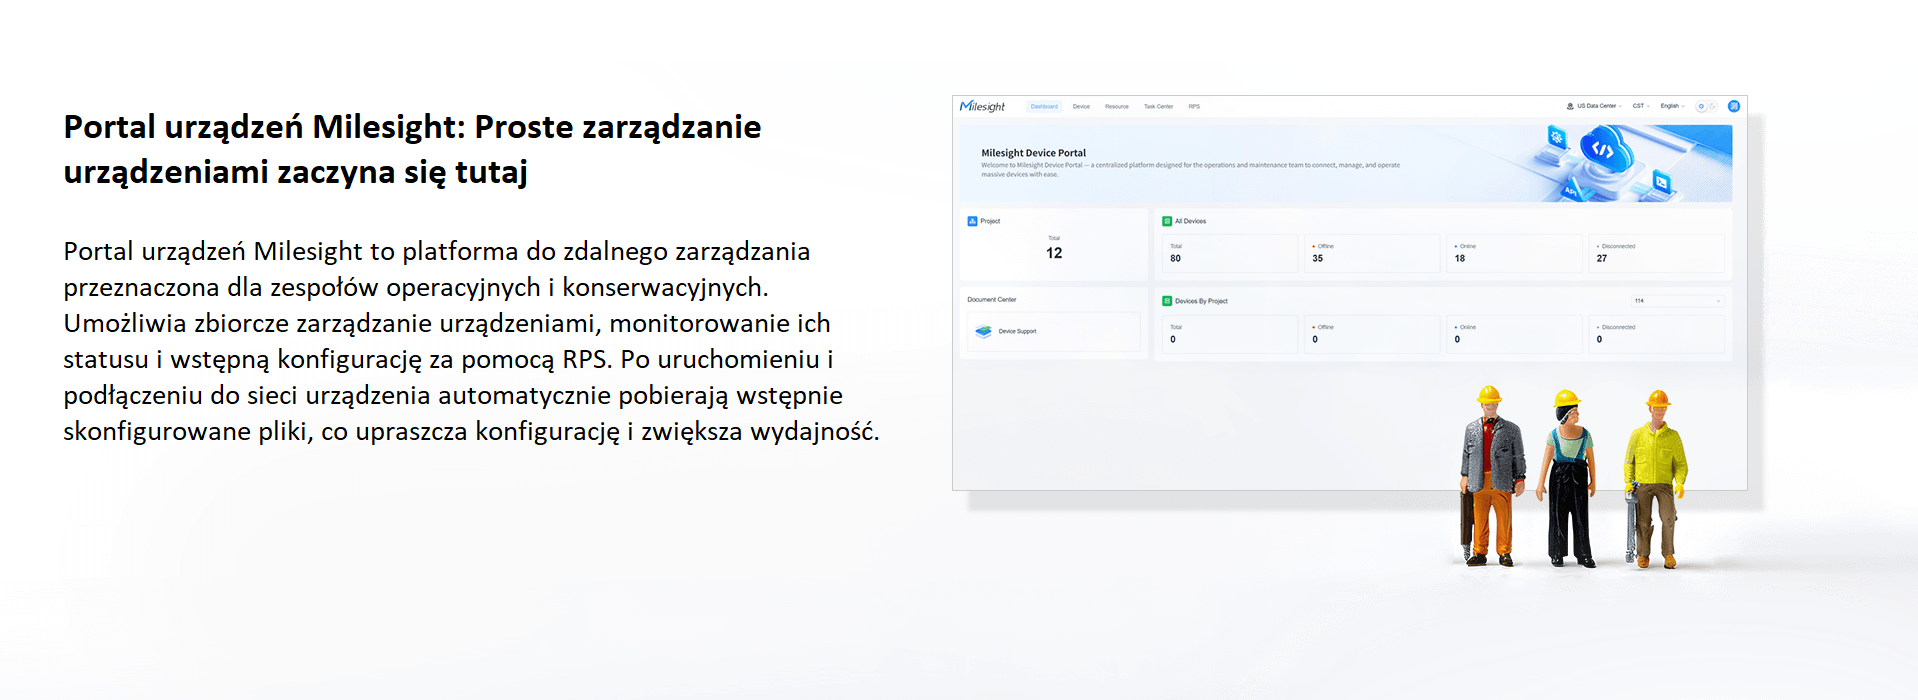This screenshot has width=1918, height=700.
Task: Click the Device Support stacked layers icon
Action: pyautogui.click(x=983, y=331)
